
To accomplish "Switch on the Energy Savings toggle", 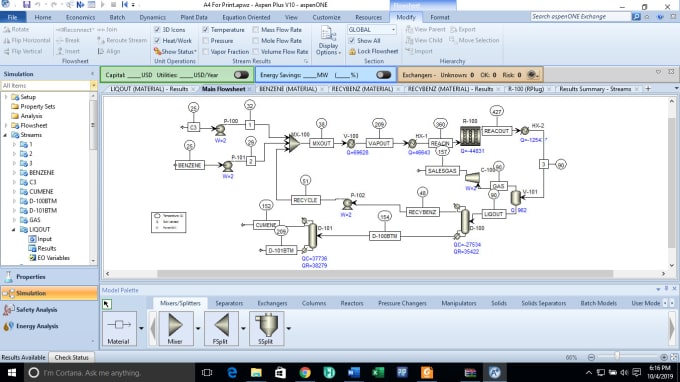I will (x=383, y=75).
